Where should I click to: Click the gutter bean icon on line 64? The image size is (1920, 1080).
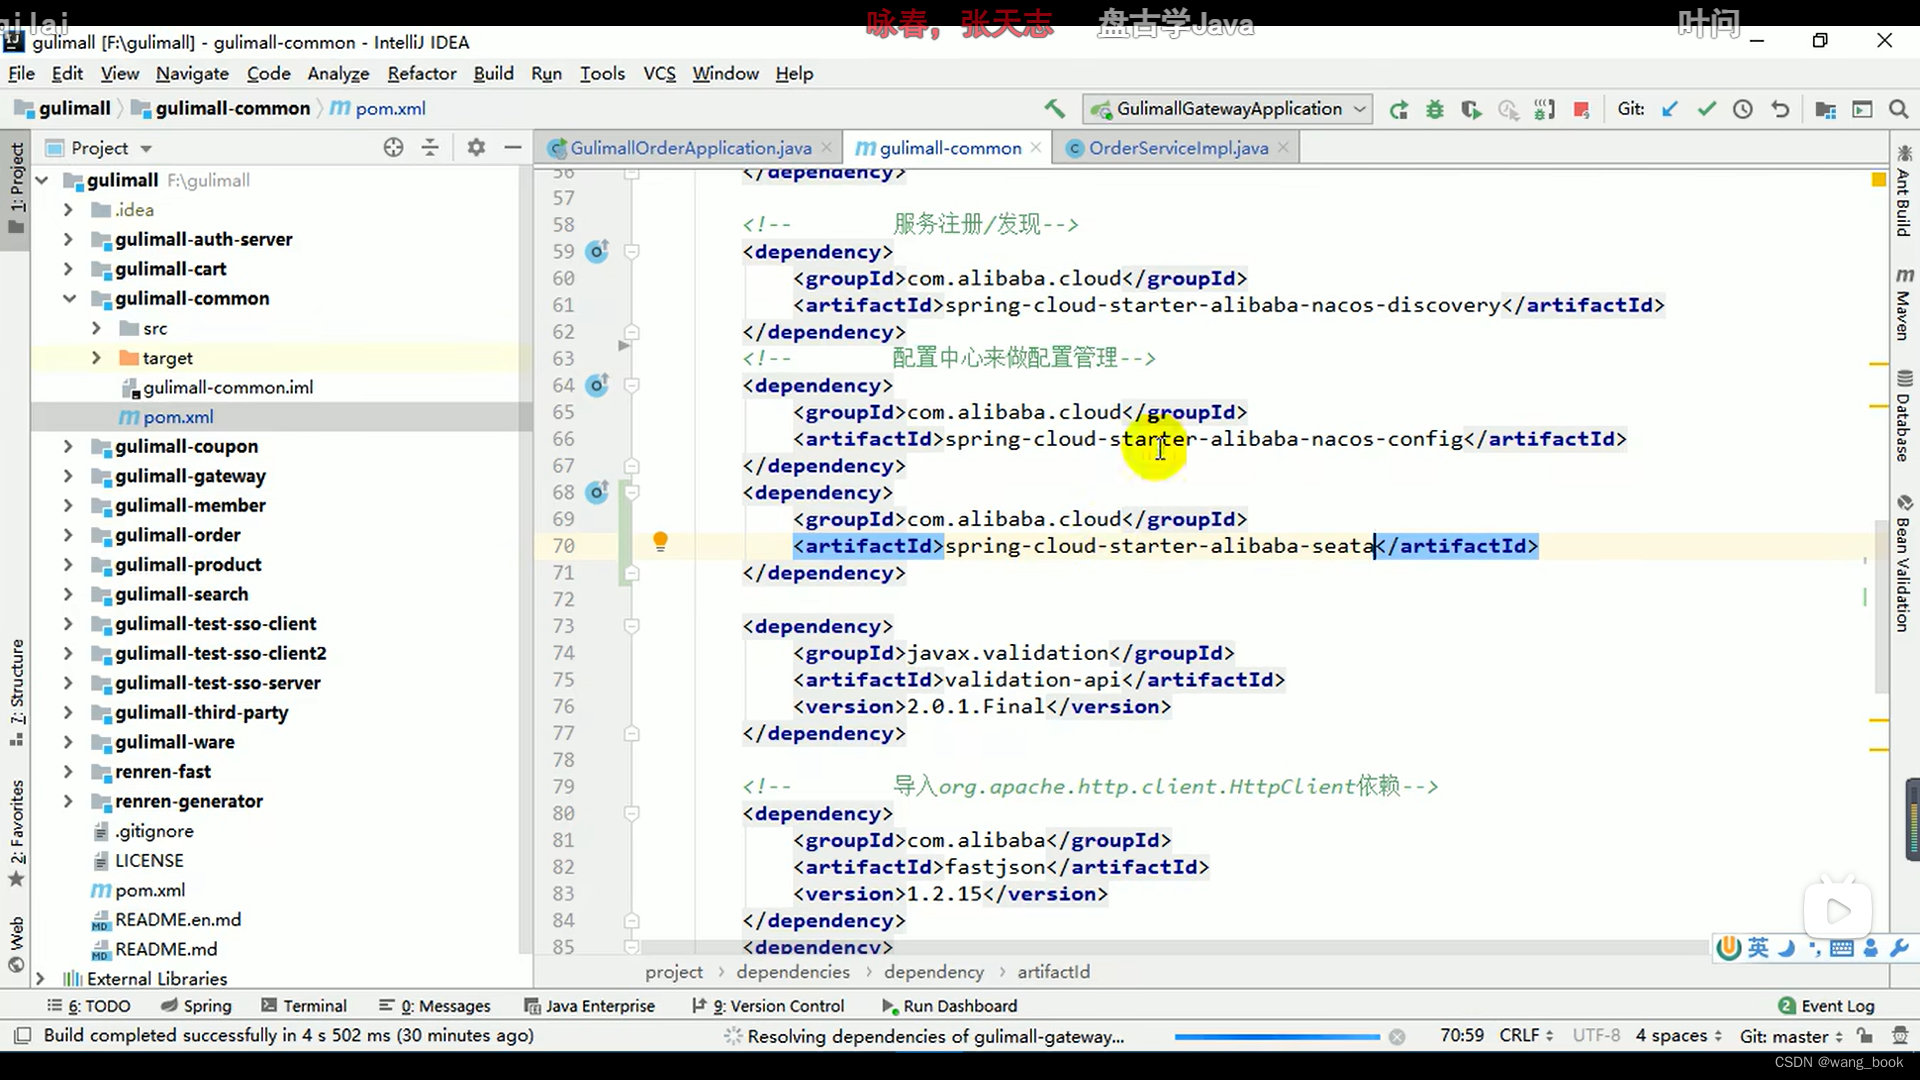[597, 385]
